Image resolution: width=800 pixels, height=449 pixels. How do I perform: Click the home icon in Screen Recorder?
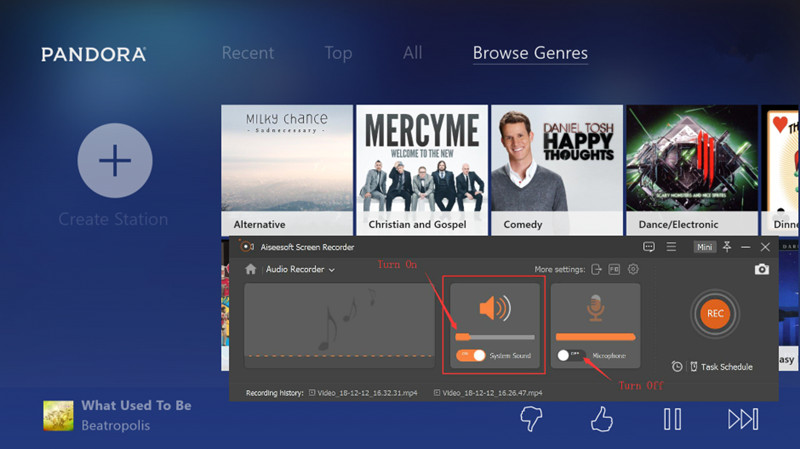click(251, 269)
